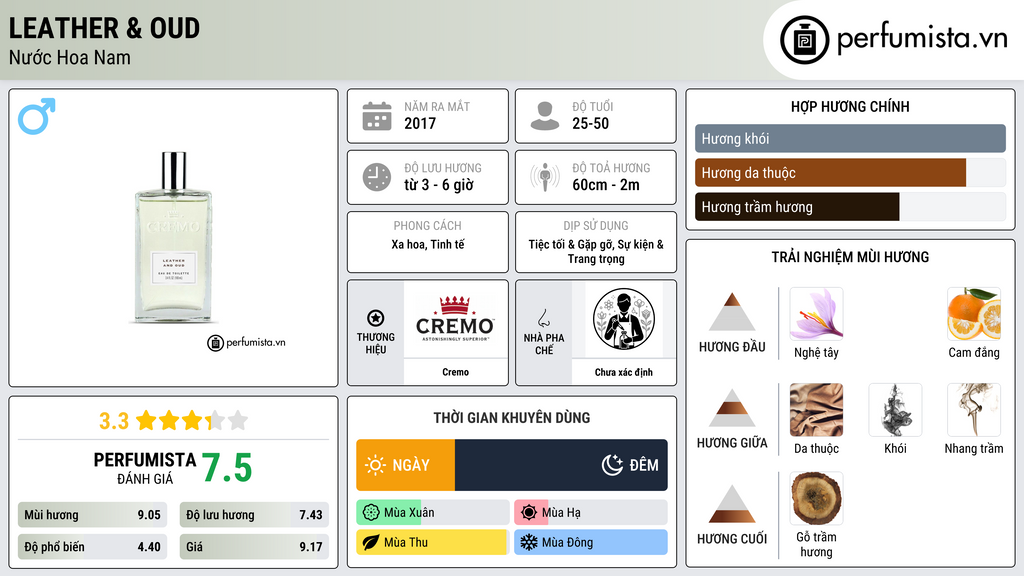Select the Khói smoke note image
Viewport: 1024px width, 576px height.
click(895, 410)
